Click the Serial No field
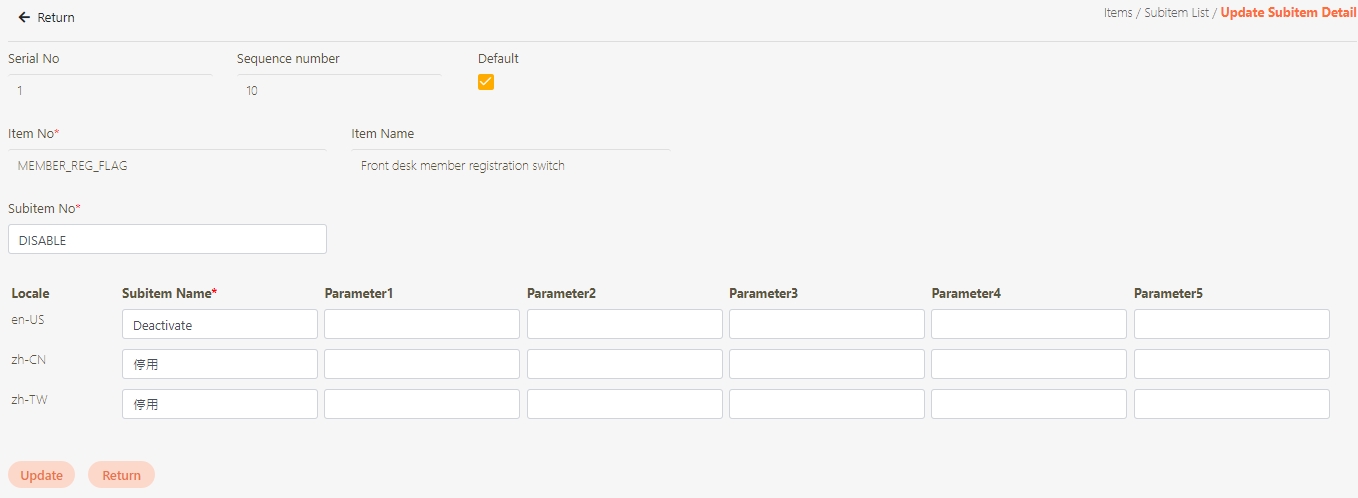Viewport: 1358px width, 498px height. (110, 91)
